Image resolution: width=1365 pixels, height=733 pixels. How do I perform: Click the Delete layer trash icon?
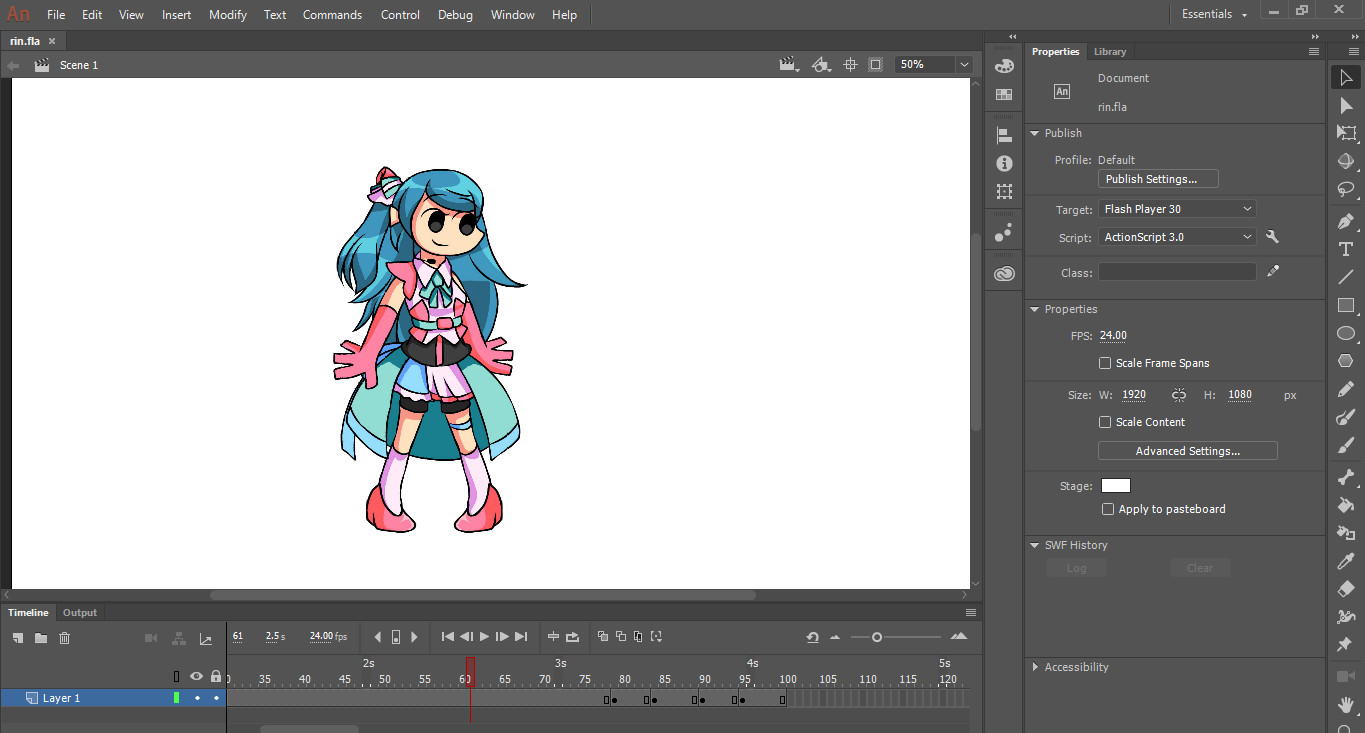click(x=65, y=638)
